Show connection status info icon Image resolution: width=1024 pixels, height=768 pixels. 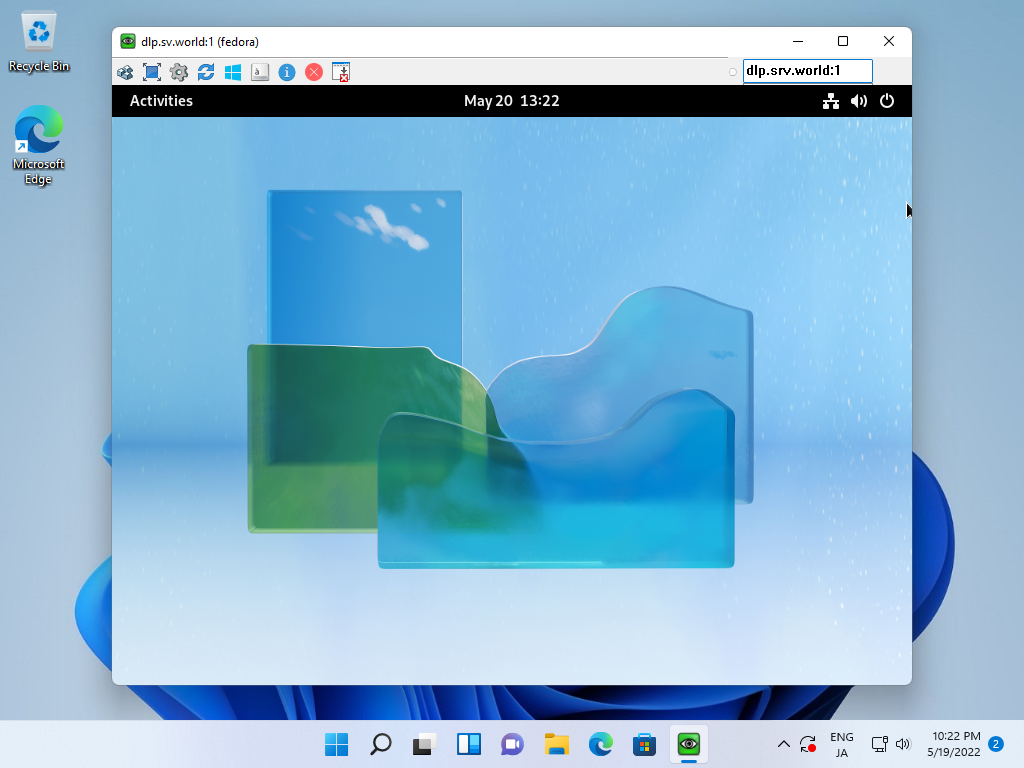[x=287, y=72]
